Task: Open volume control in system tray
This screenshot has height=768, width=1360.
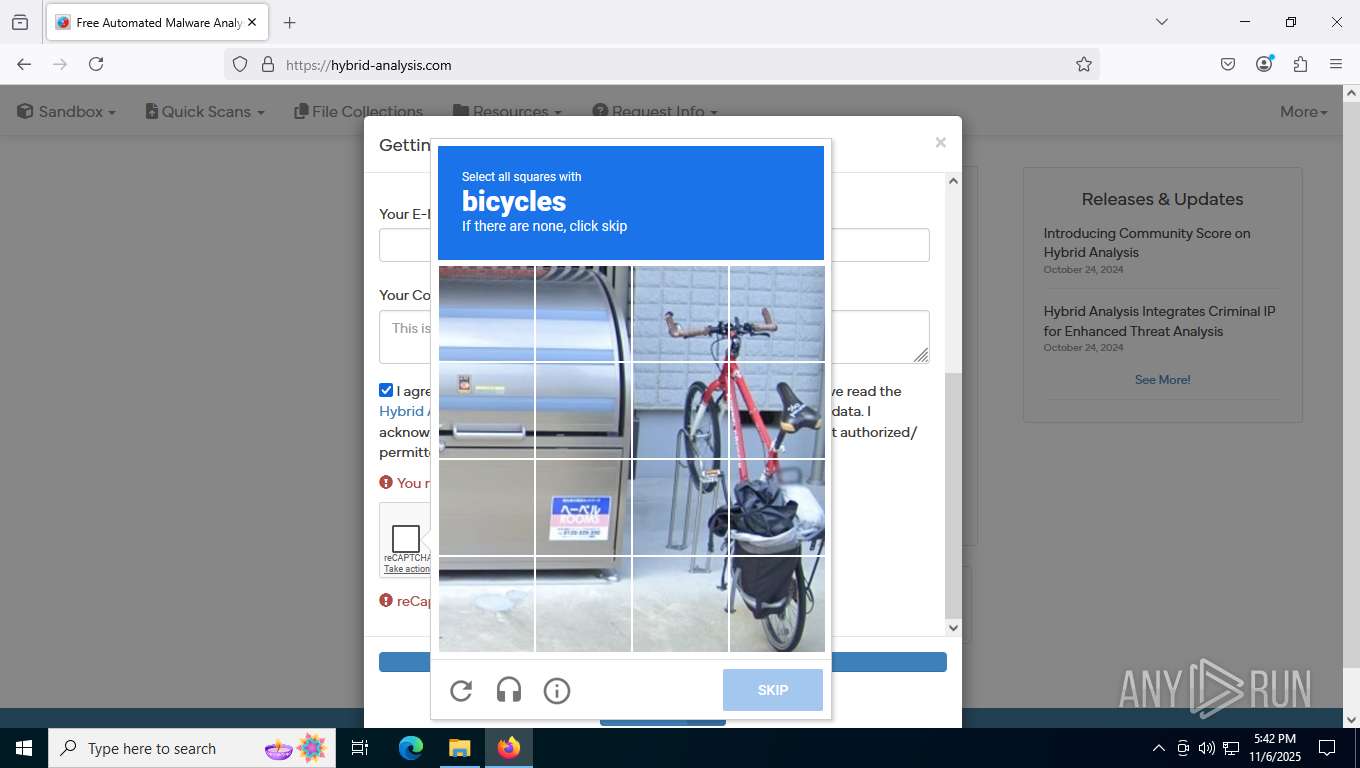Action: [x=1207, y=748]
